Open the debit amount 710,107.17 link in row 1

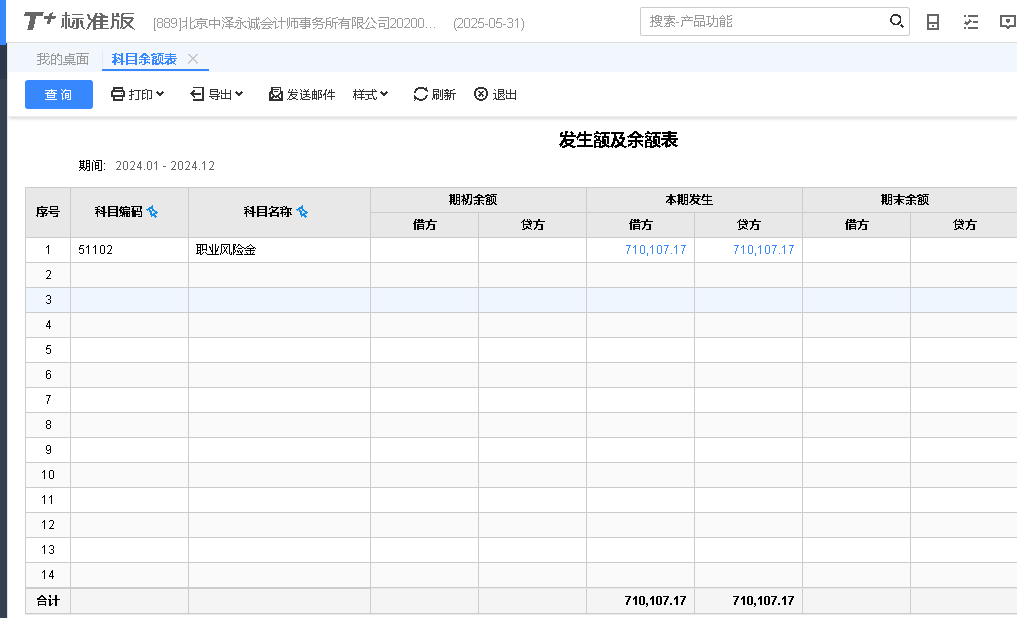coord(655,250)
